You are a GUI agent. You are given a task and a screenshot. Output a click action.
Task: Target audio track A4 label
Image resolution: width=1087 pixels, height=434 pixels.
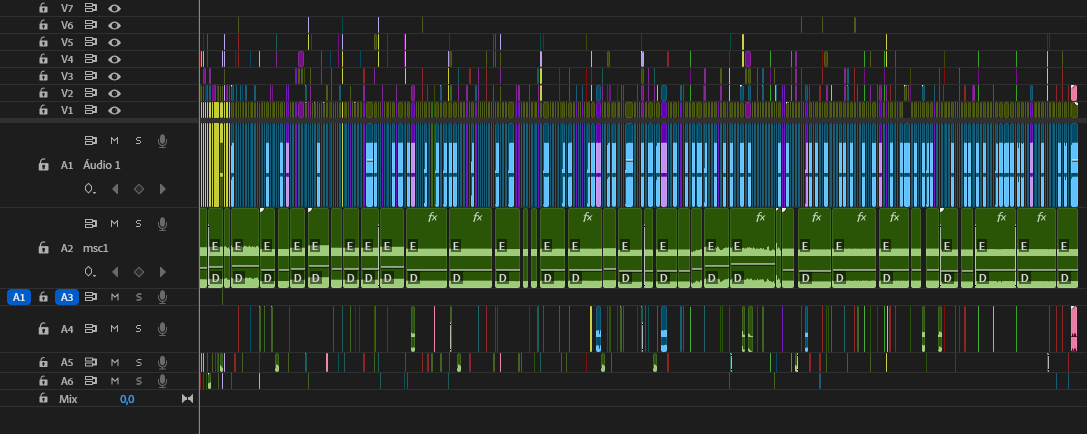coord(67,329)
